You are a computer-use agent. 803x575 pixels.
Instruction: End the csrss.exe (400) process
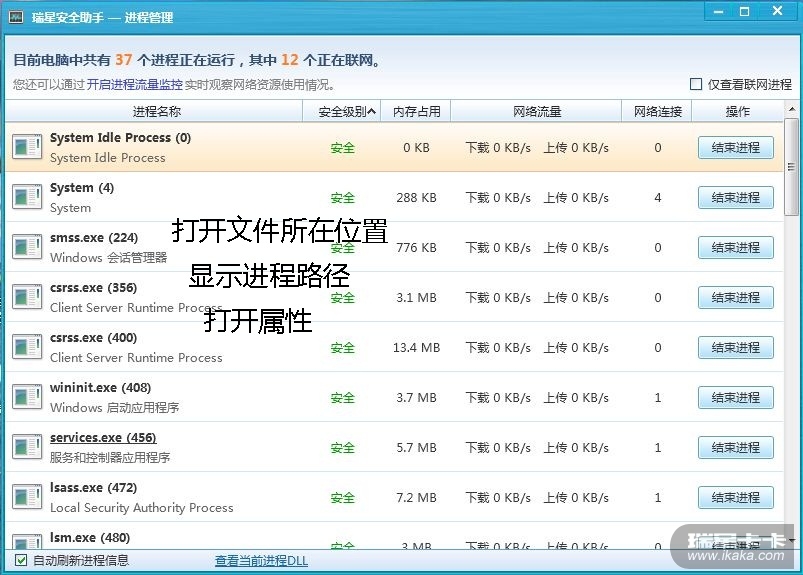pyautogui.click(x=735, y=348)
